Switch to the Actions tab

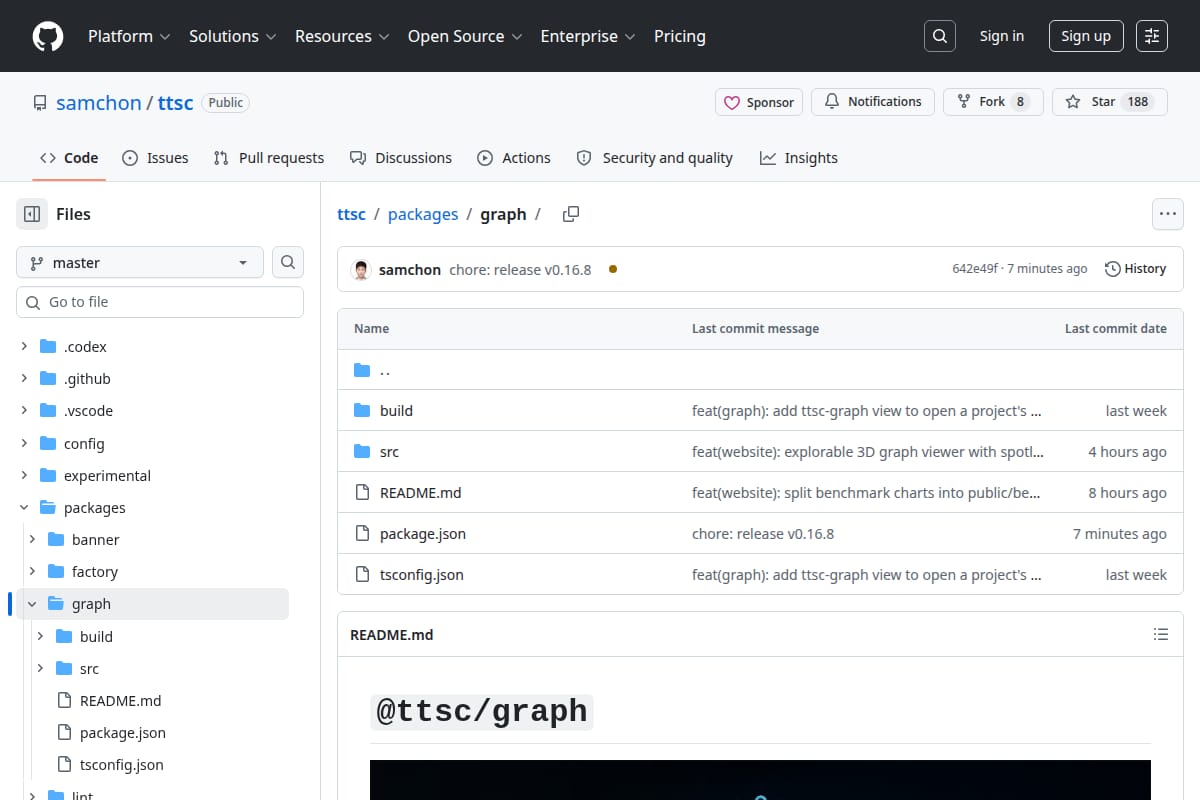coord(514,158)
